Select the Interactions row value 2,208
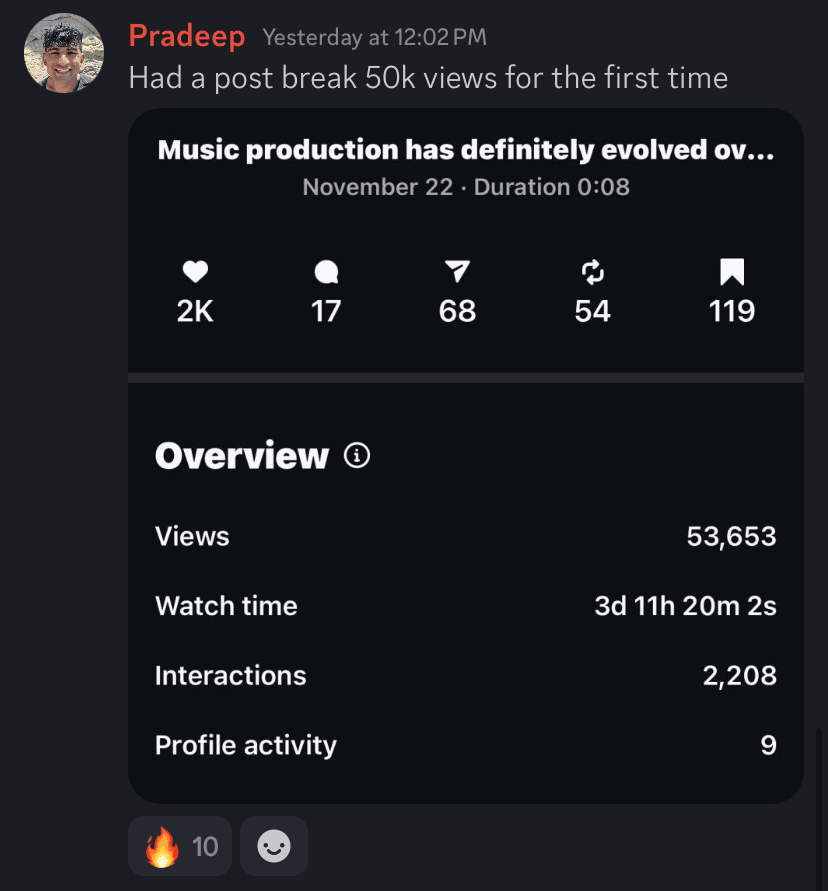 pyautogui.click(x=739, y=676)
